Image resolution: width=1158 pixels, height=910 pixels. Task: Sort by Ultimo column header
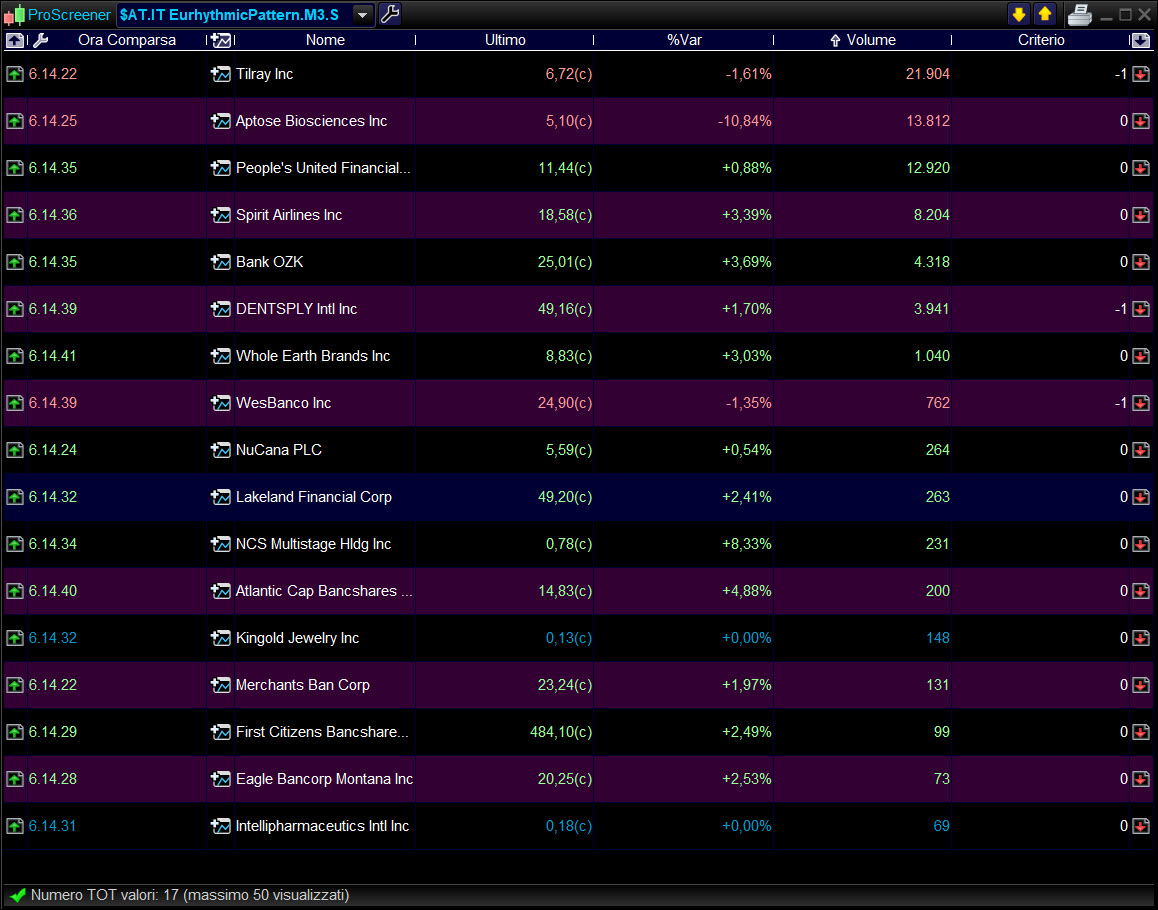(x=505, y=40)
